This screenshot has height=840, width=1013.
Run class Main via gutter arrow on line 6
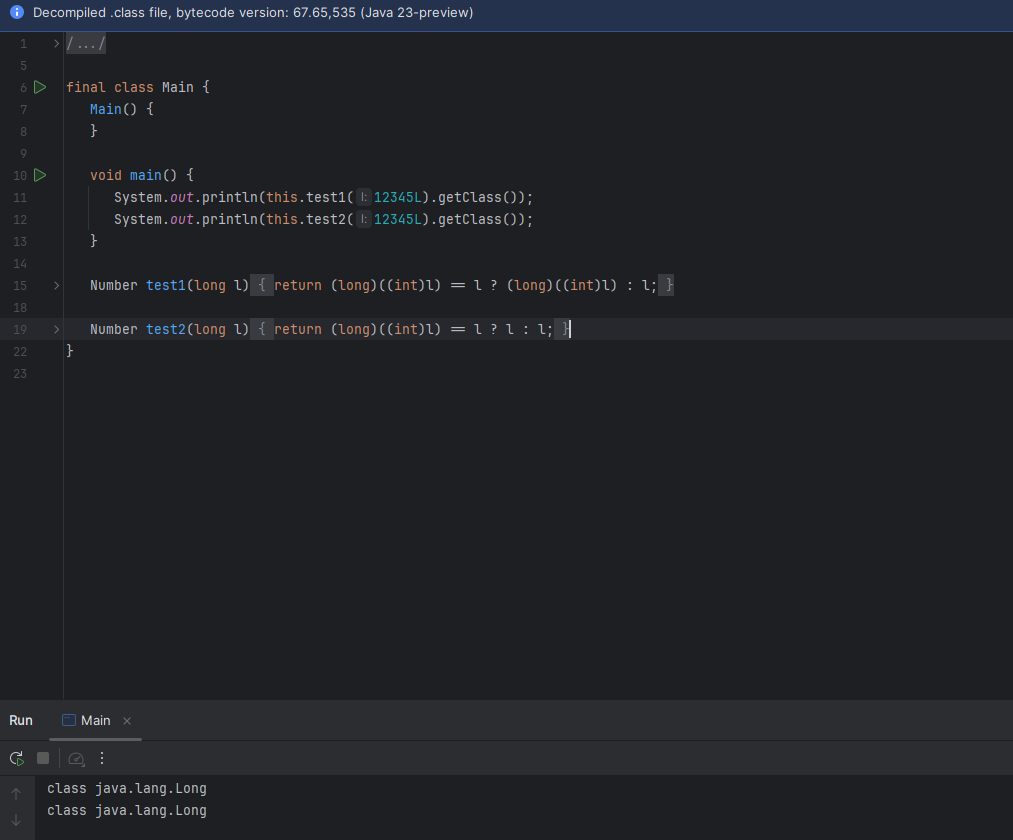point(40,87)
